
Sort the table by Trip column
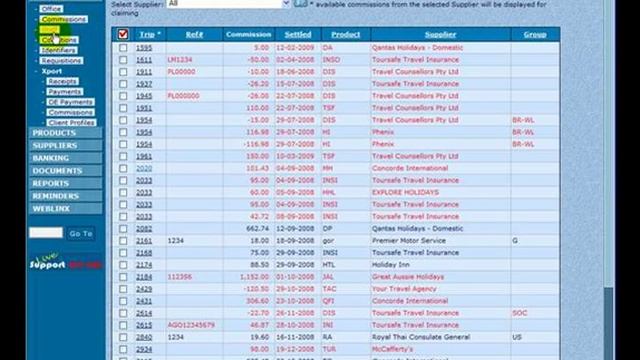pyautogui.click(x=147, y=35)
